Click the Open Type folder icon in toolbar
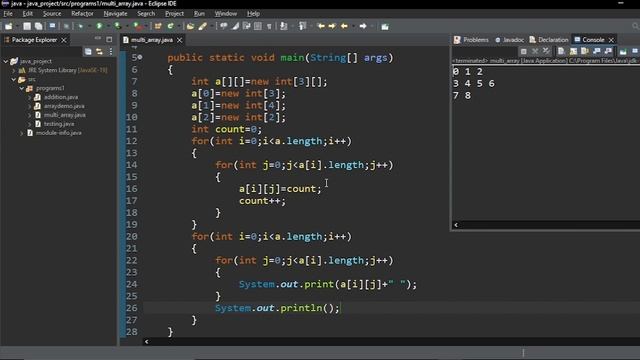Image resolution: width=640 pixels, height=360 pixels. pos(190,26)
